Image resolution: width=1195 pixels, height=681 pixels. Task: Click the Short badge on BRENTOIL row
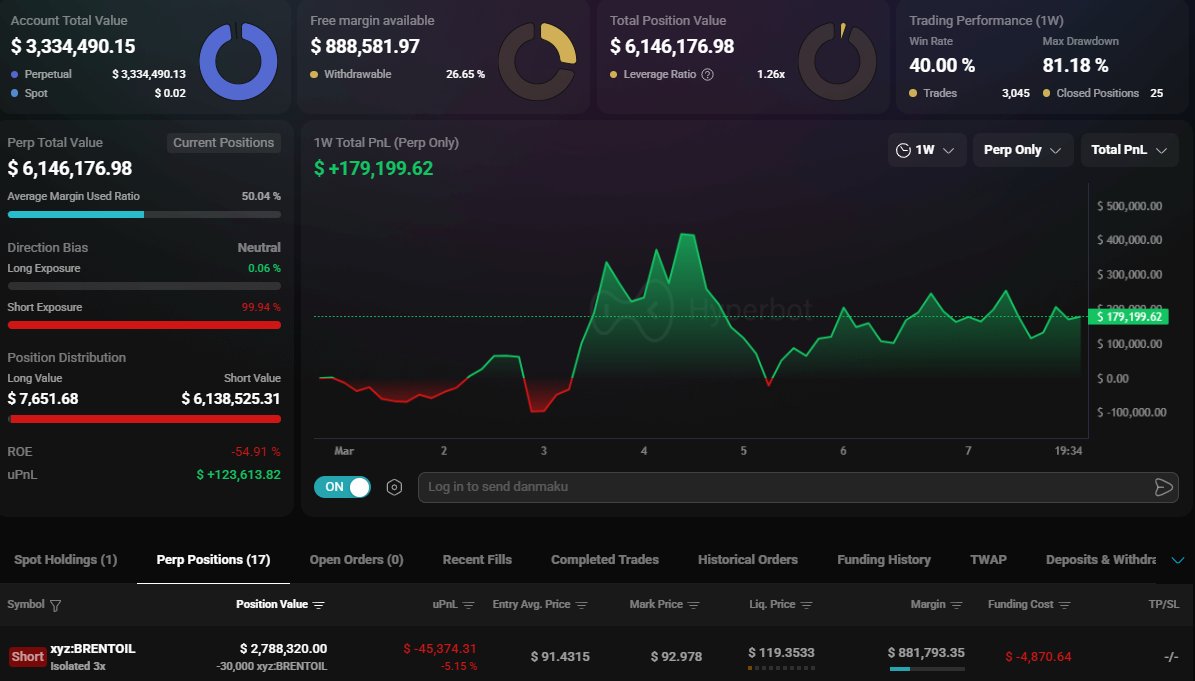pos(27,657)
